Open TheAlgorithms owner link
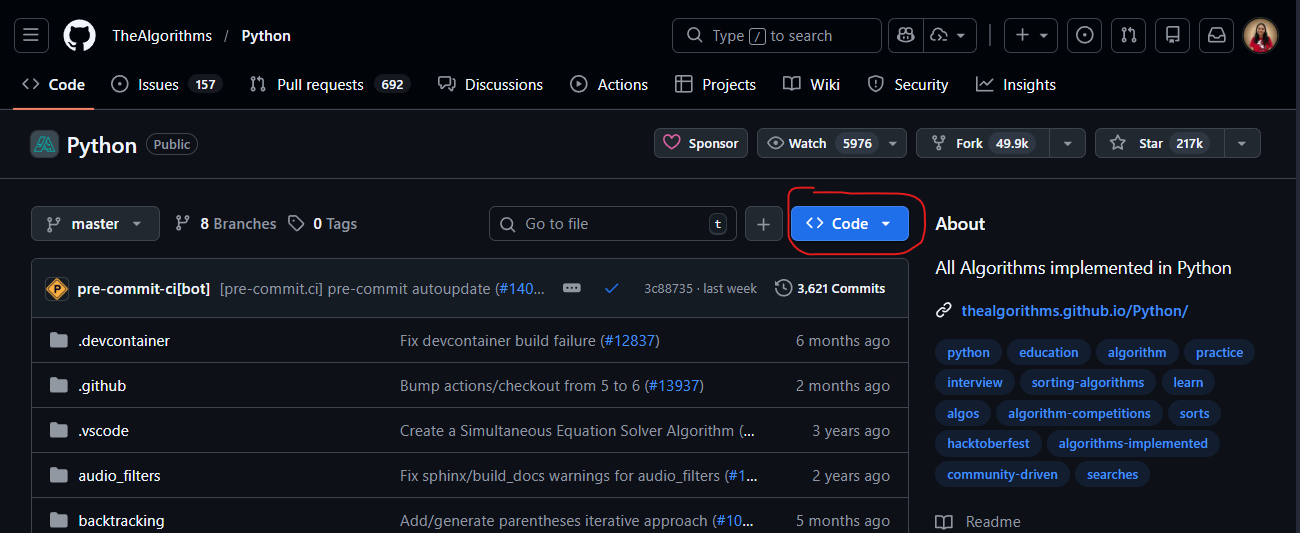The image size is (1300, 533). coord(162,36)
